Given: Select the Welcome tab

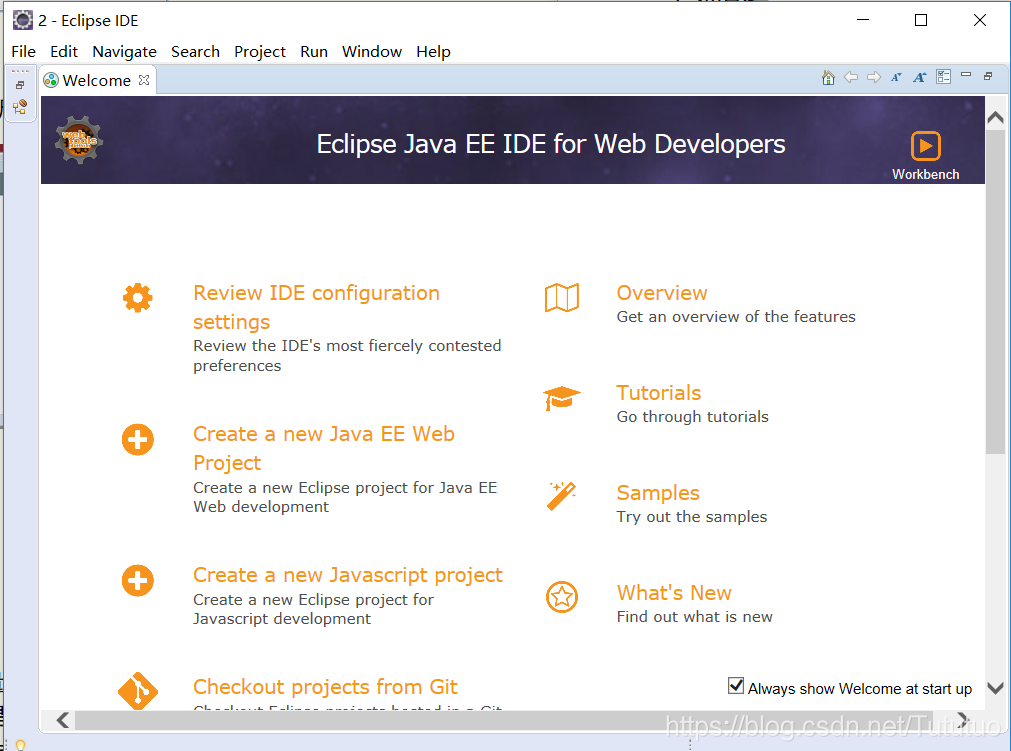Looking at the screenshot, I should tap(97, 80).
